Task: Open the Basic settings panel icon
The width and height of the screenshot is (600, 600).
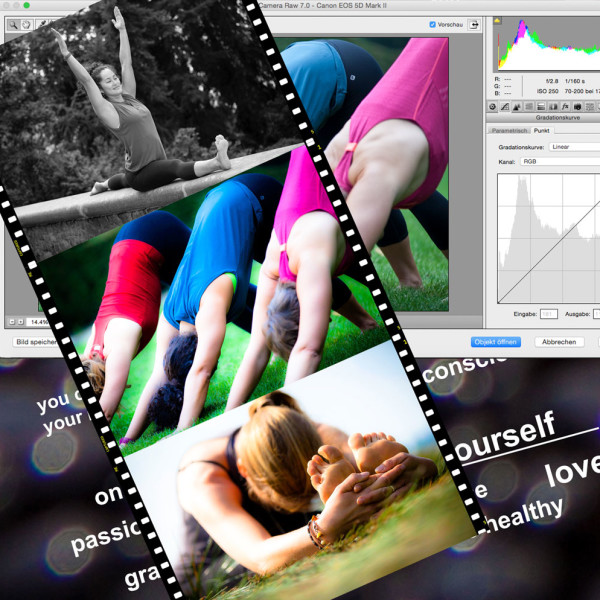Action: [493, 107]
